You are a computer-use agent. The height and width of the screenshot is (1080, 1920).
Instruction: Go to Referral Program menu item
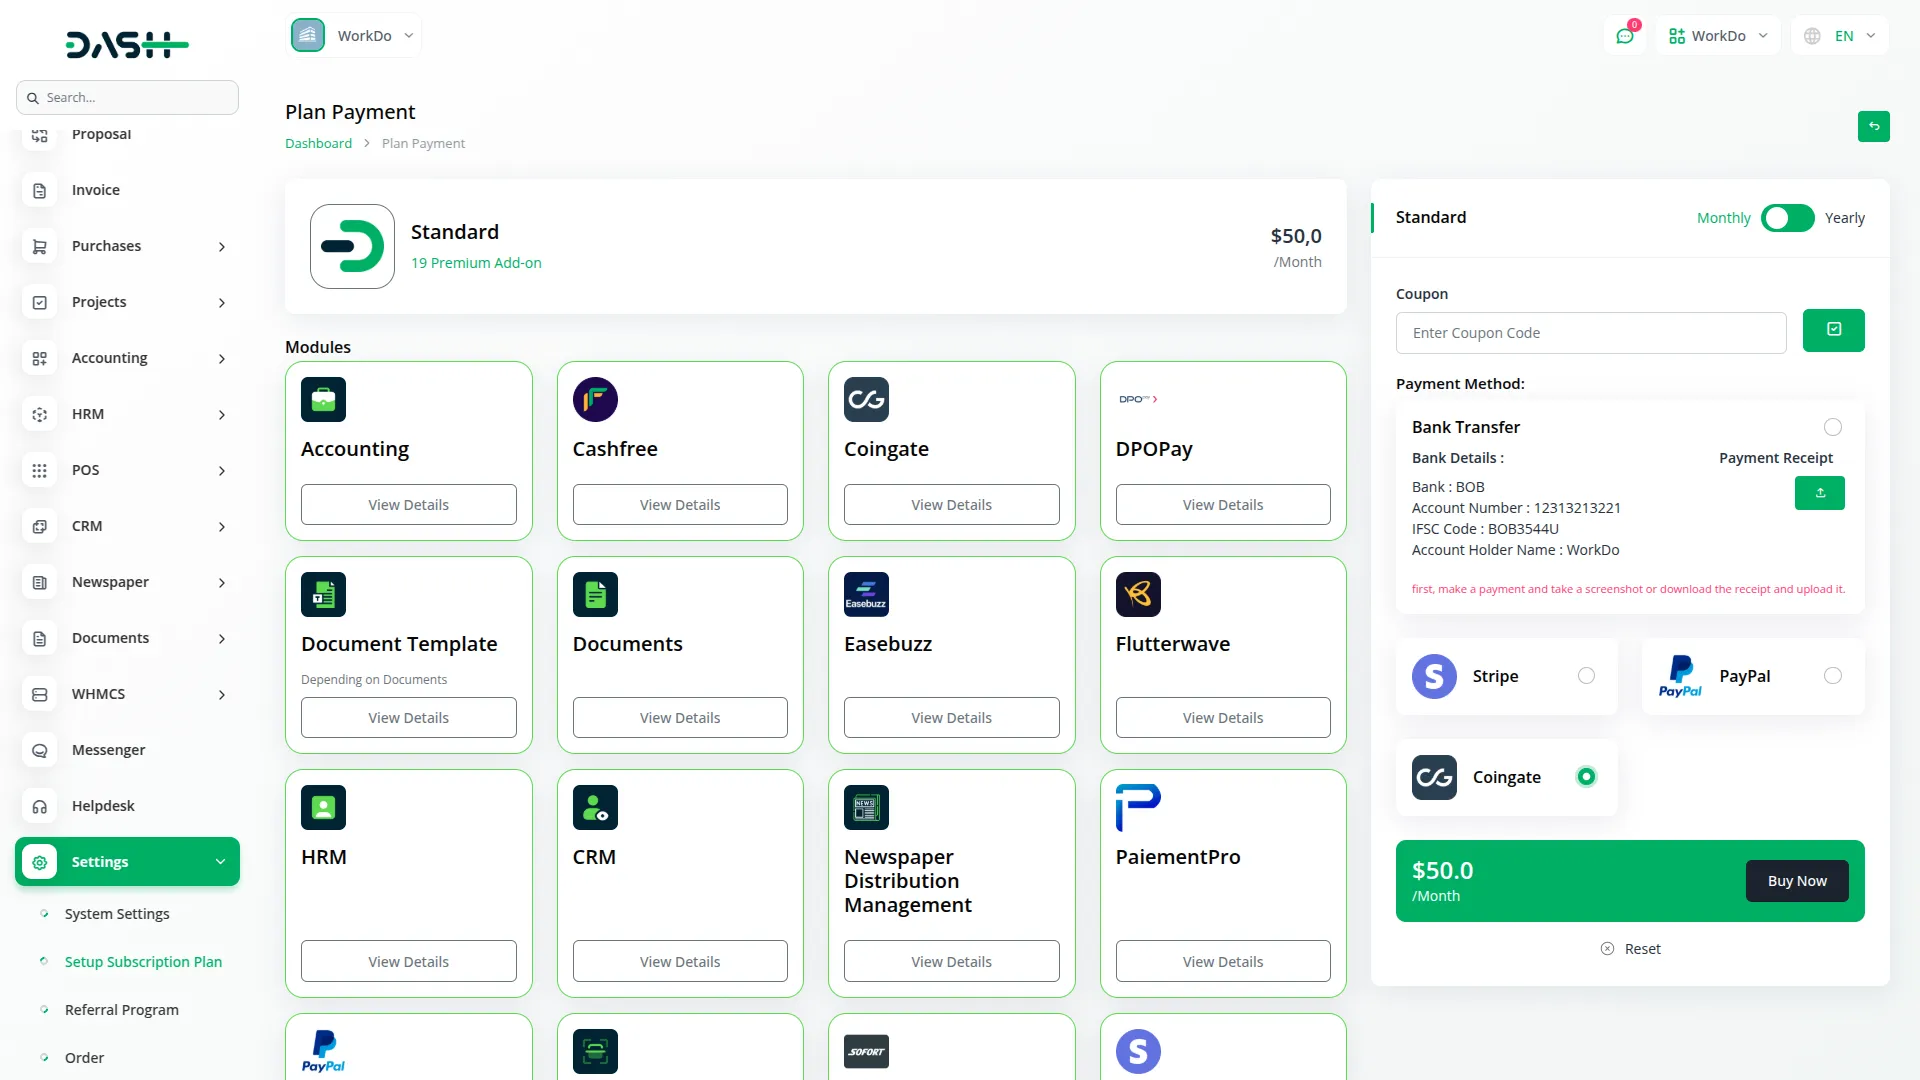tap(121, 1010)
